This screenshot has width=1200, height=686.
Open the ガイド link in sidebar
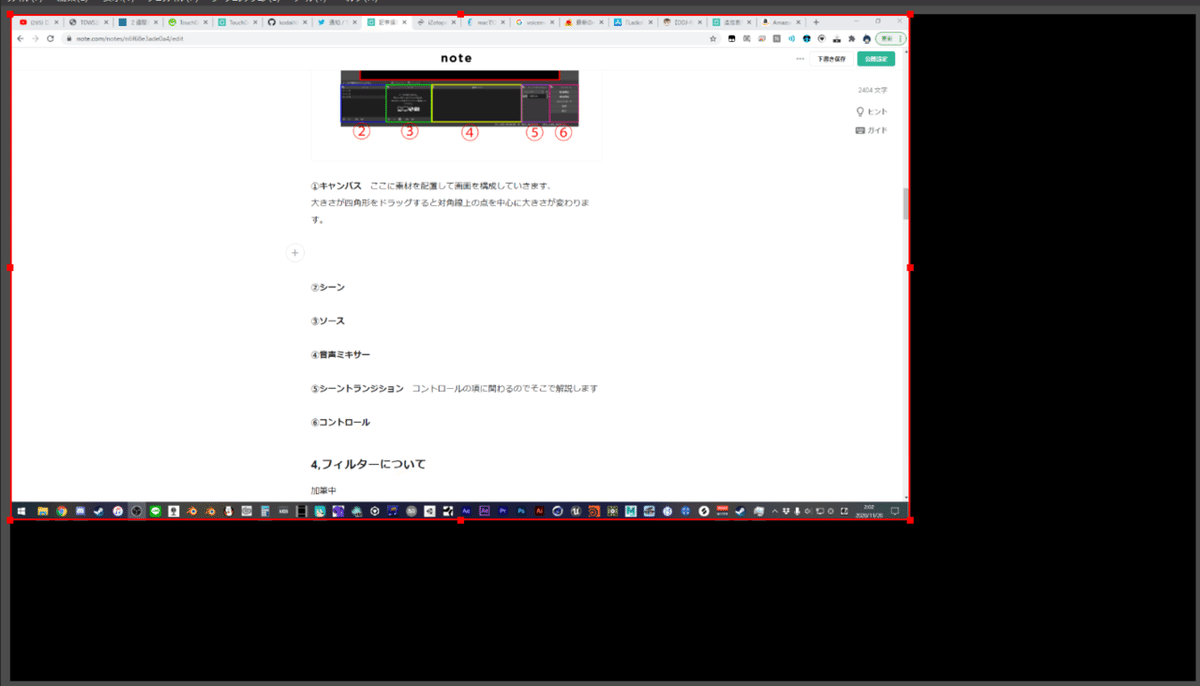(871, 130)
